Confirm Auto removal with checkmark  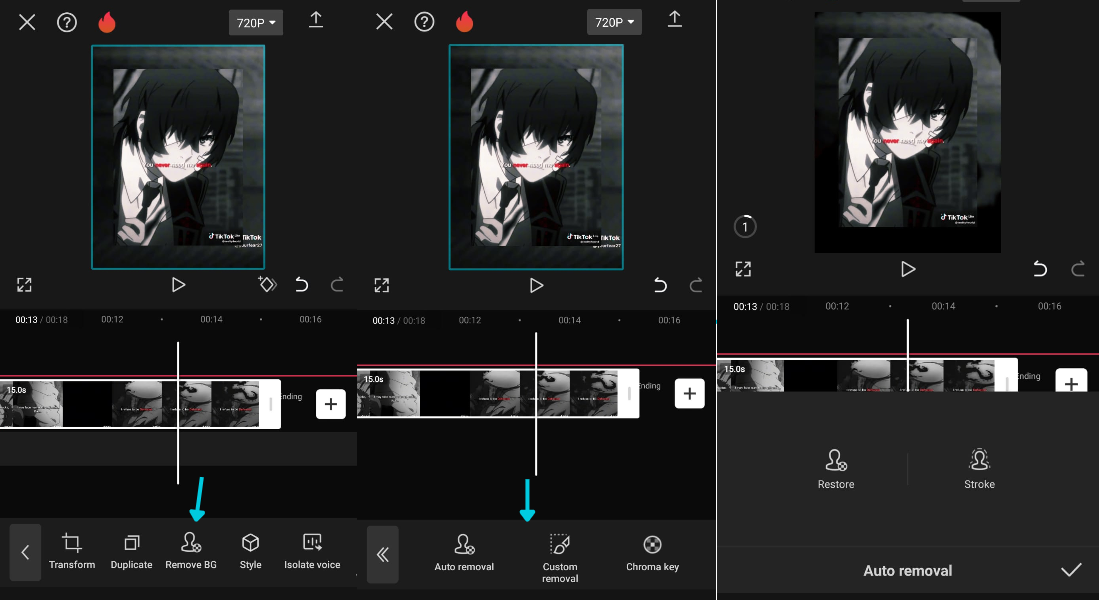tap(1071, 570)
